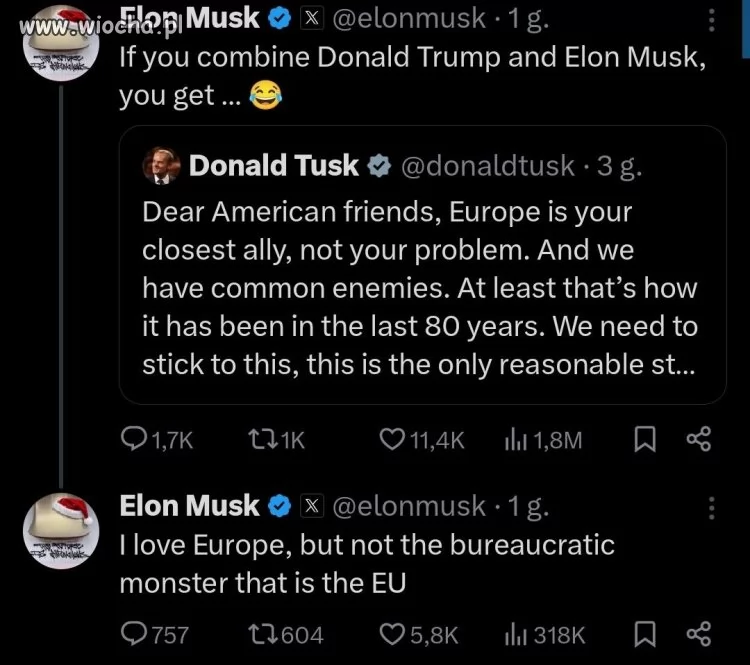Screen dimensions: 750x665
Task: Open more options on the second tweet
Action: click(x=711, y=508)
